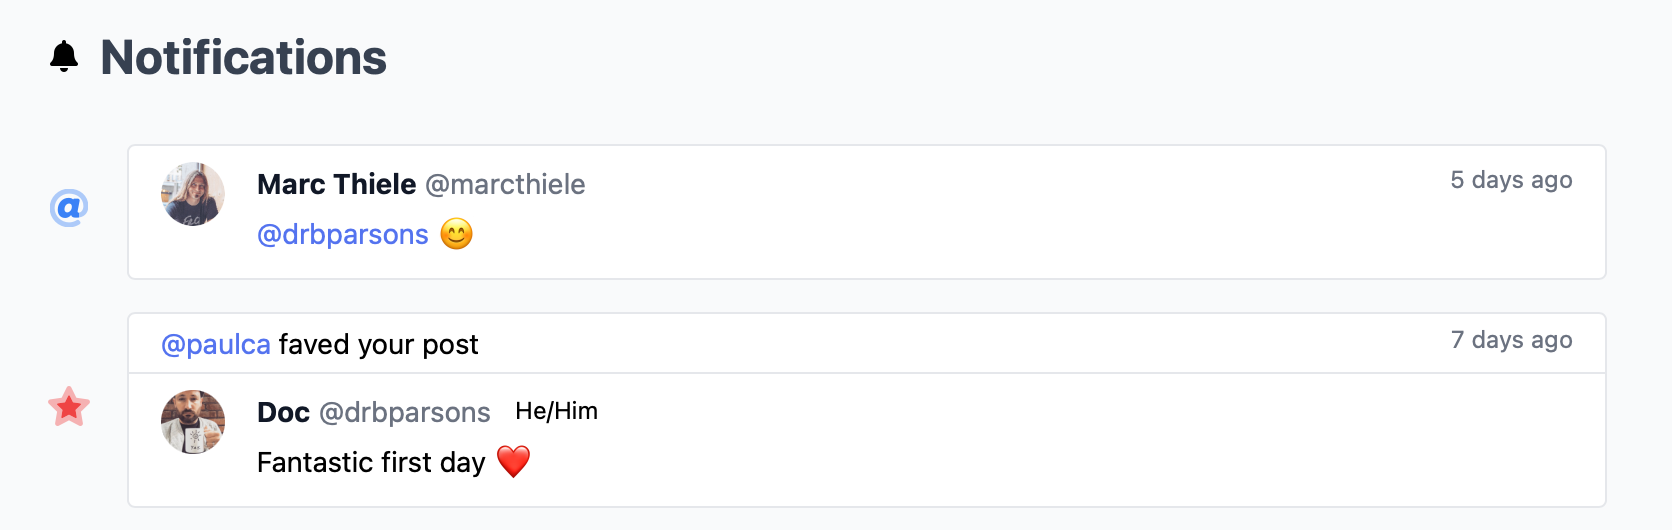The height and width of the screenshot is (530, 1672).
Task: Click the grey @drbparsons handle
Action: (x=404, y=412)
